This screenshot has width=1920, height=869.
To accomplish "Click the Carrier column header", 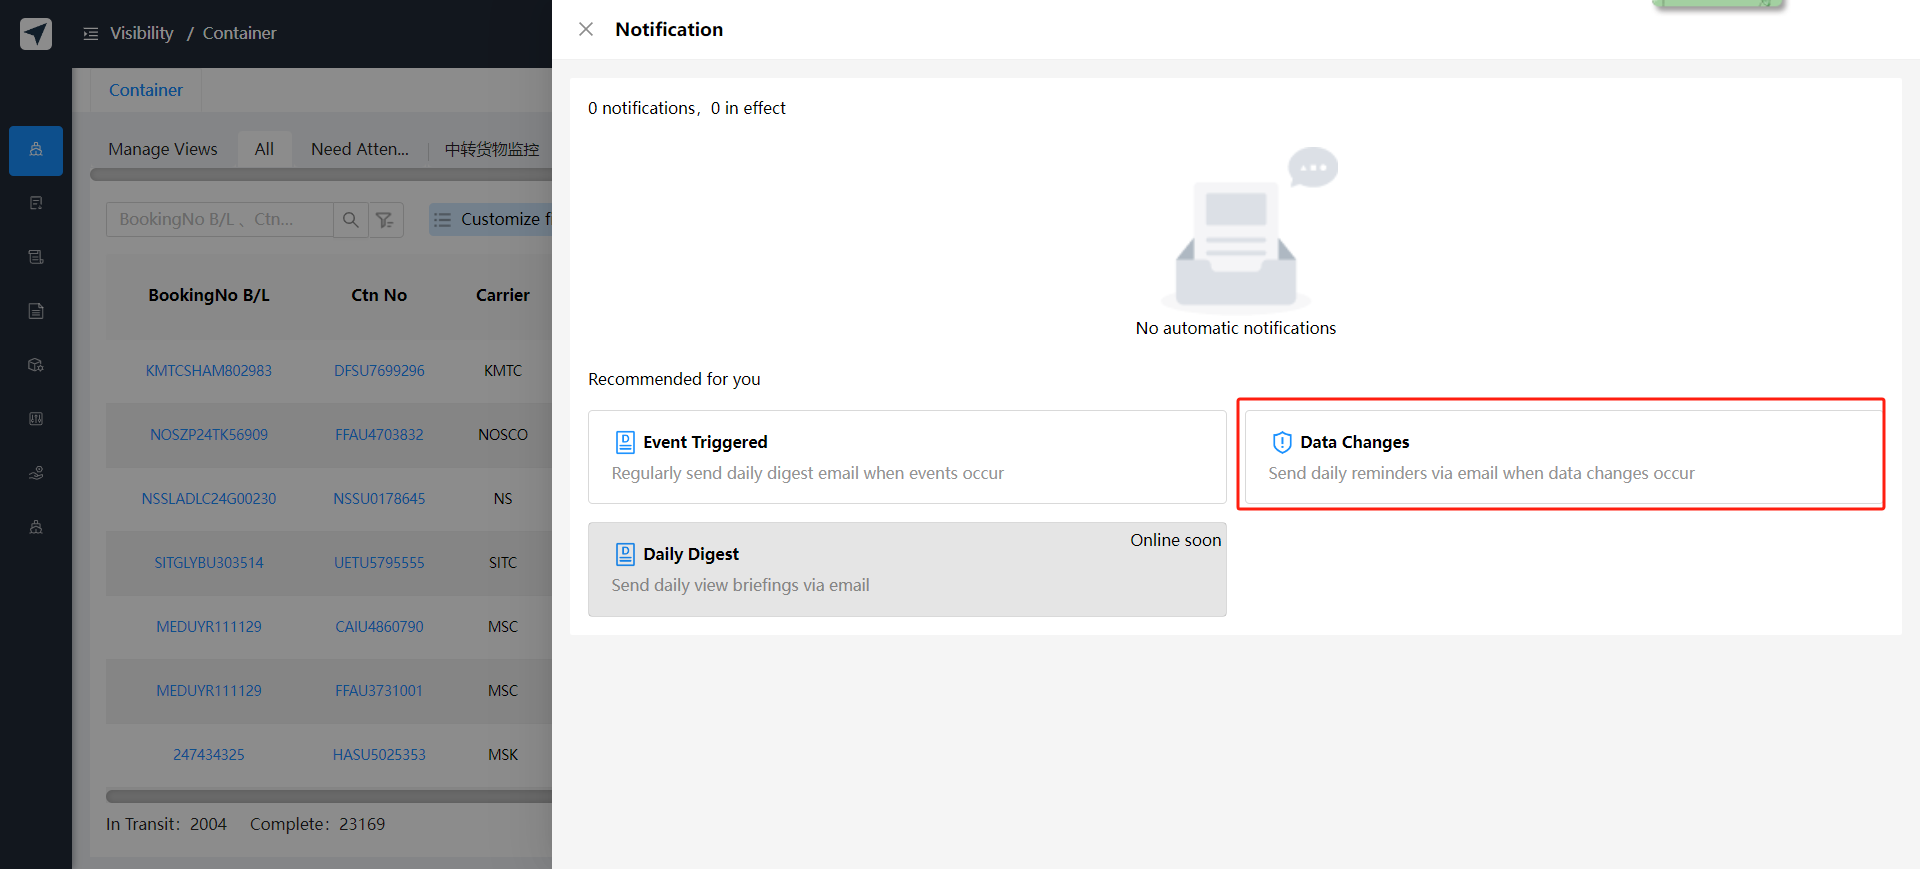I will 503,295.
